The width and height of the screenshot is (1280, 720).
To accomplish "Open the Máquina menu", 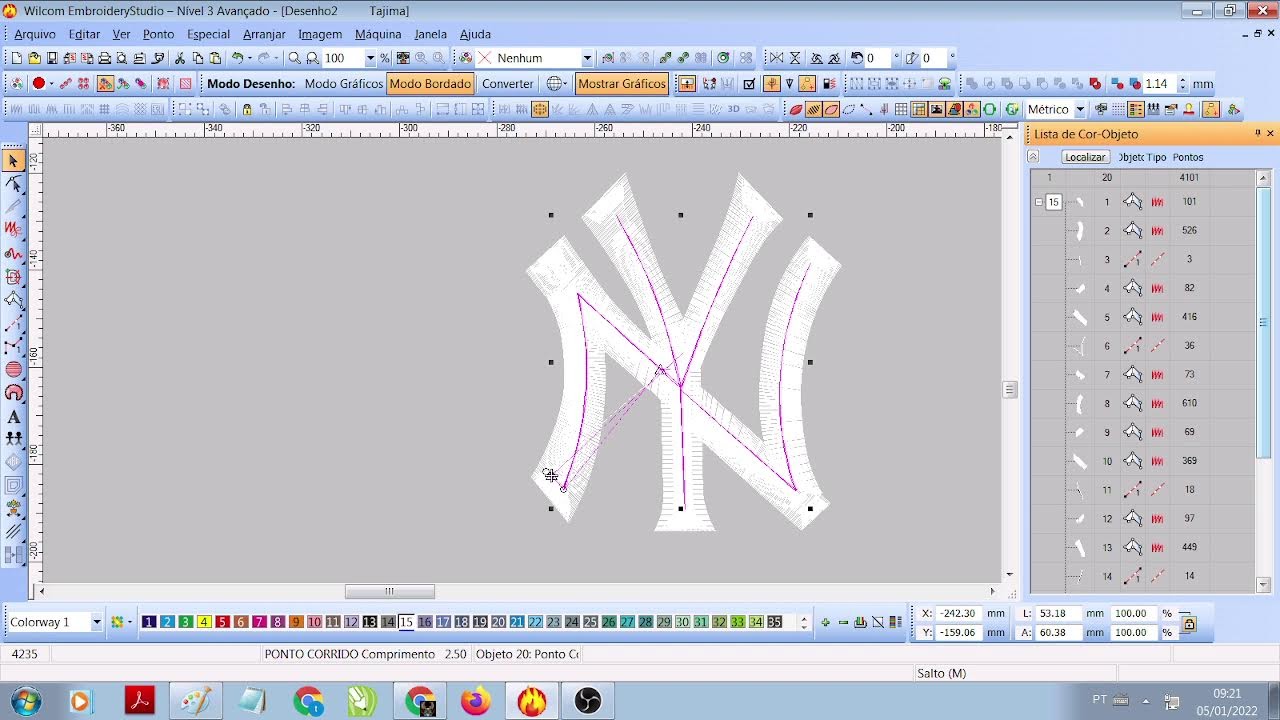I will [x=378, y=34].
